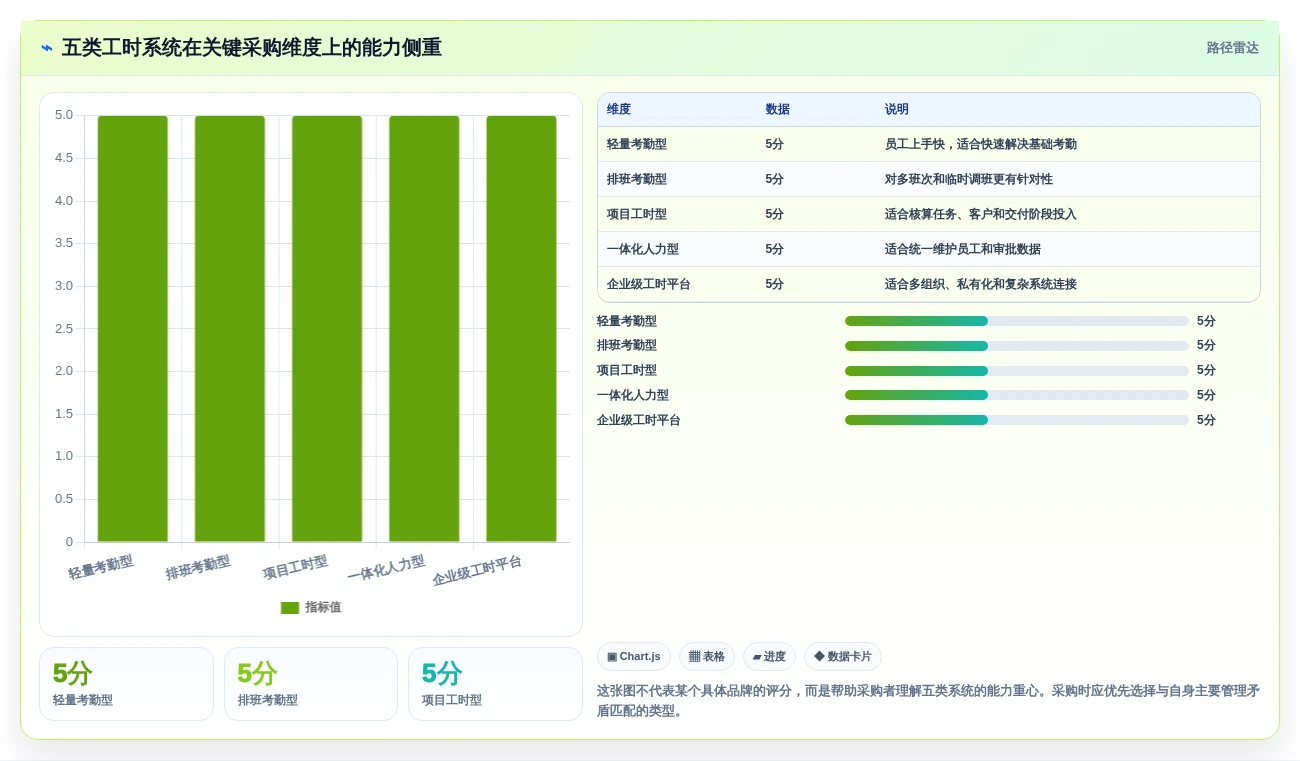Click the 轻量考勤型 5分 data card
1300x761 pixels.
pyautogui.click(x=126, y=684)
